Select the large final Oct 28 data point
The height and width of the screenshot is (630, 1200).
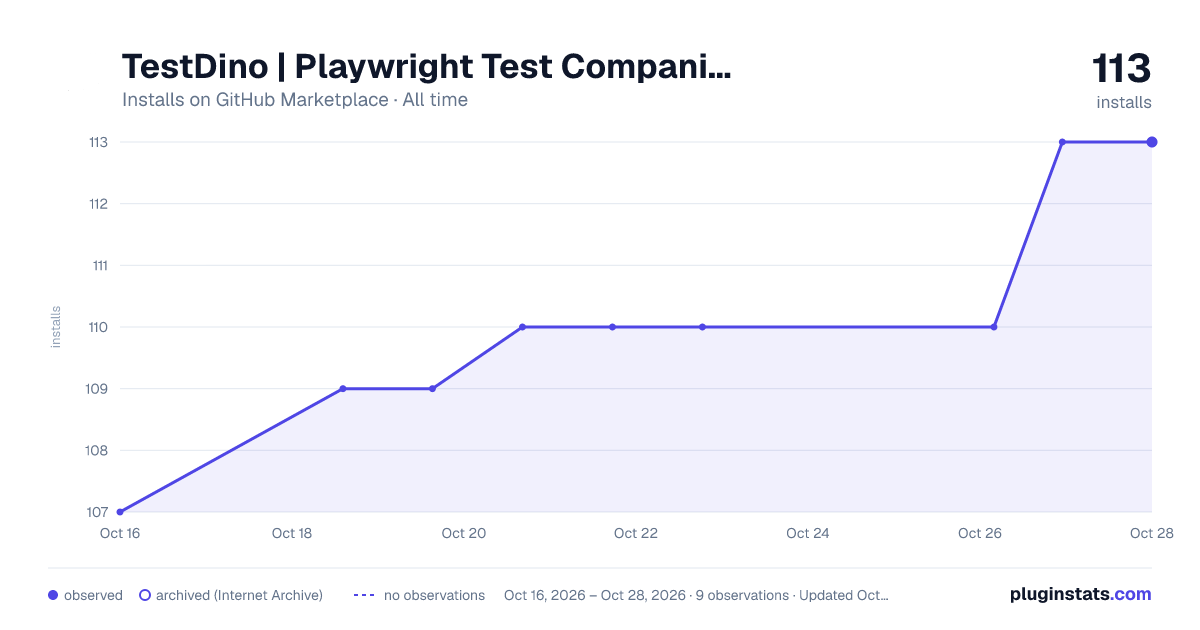[1152, 142]
